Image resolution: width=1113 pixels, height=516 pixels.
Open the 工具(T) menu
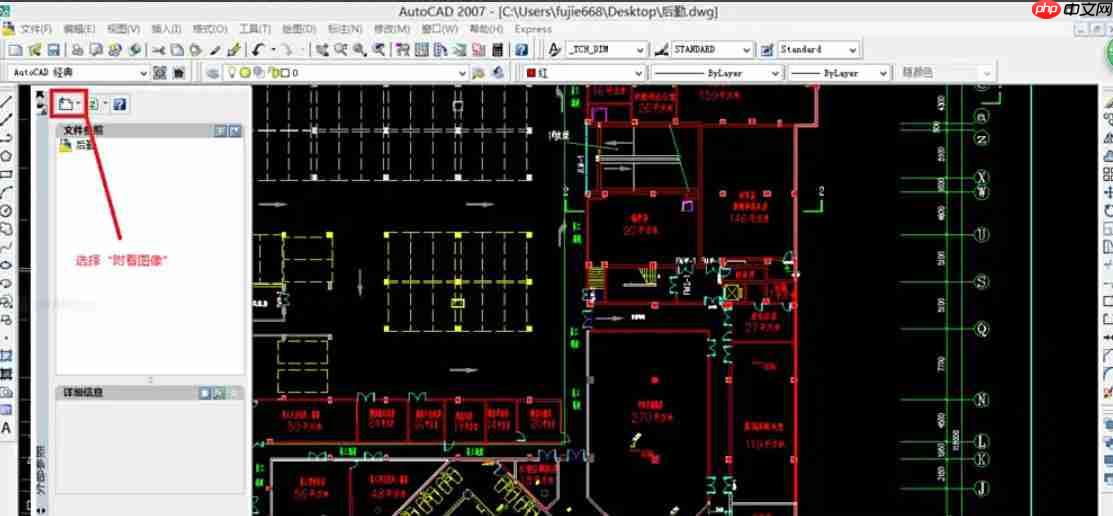point(255,29)
